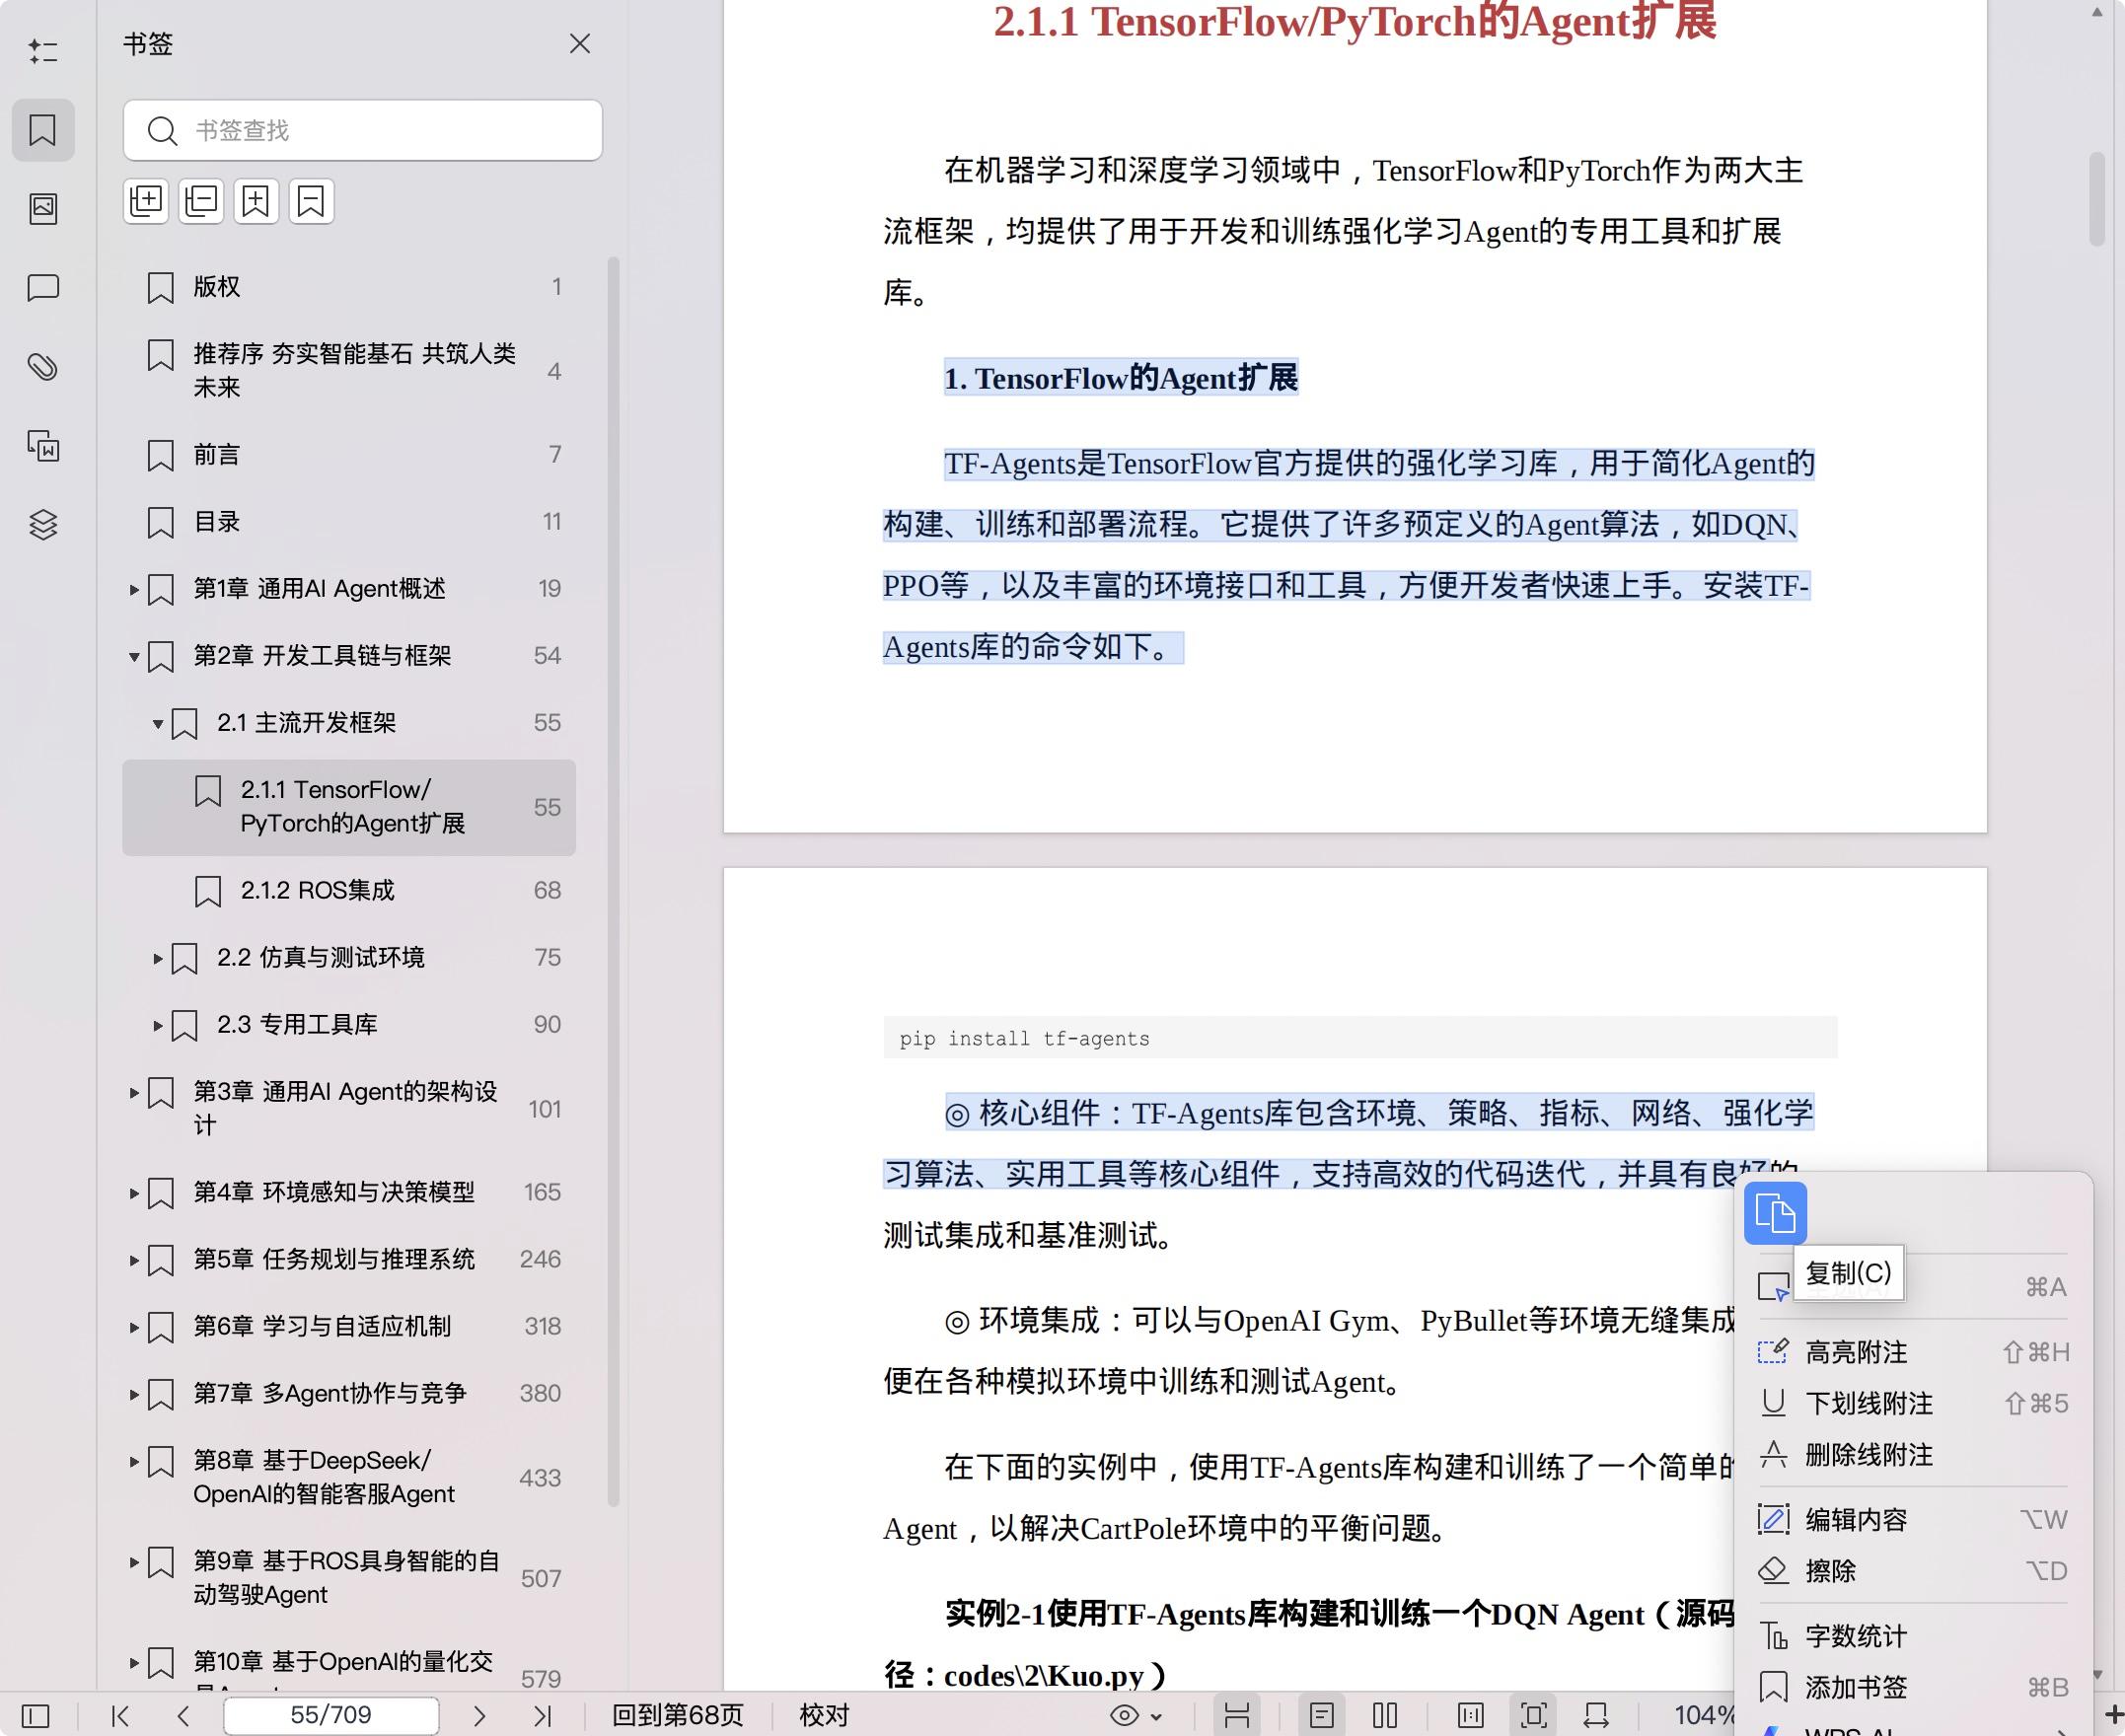Click the bookmark list vertical scrollbar
This screenshot has width=2125, height=1736.
[x=614, y=882]
